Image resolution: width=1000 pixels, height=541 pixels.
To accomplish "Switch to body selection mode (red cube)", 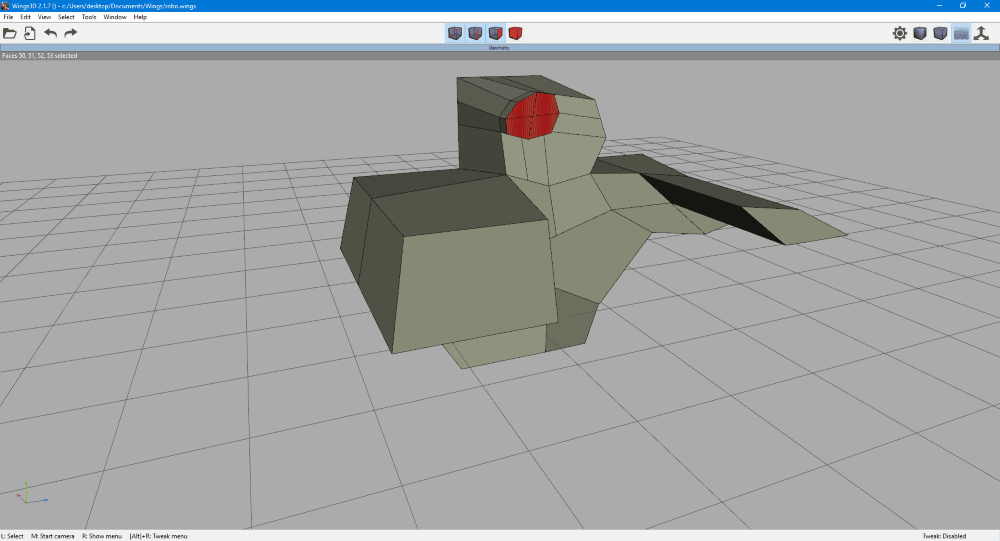I will [515, 33].
